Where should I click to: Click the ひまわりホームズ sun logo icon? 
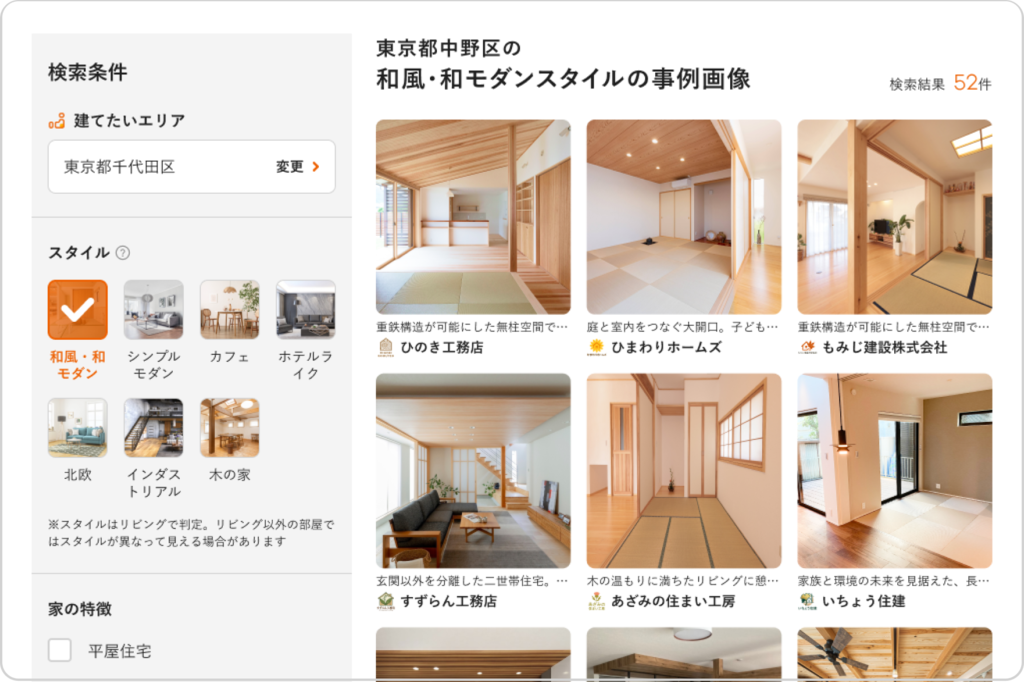coord(596,347)
